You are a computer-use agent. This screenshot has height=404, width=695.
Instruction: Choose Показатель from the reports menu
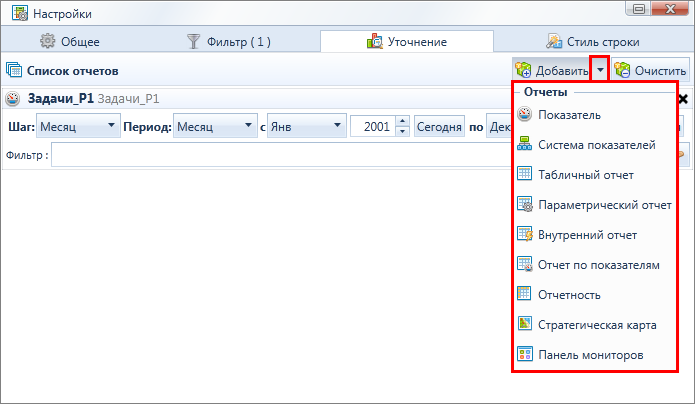coord(594,115)
